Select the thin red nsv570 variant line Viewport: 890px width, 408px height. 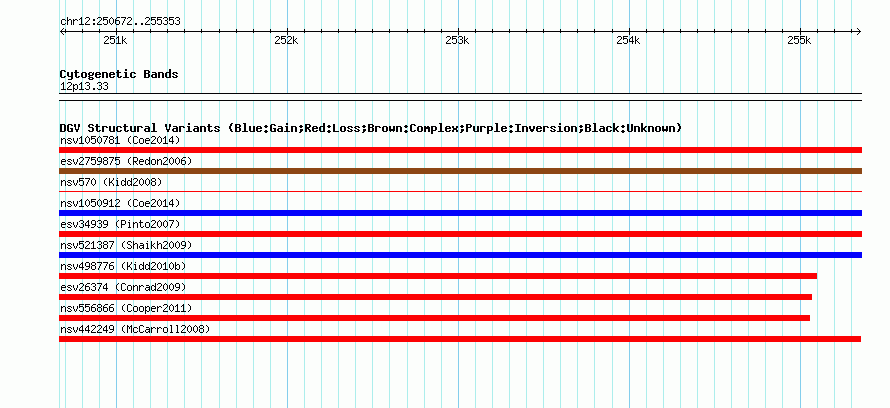pyautogui.click(x=460, y=192)
